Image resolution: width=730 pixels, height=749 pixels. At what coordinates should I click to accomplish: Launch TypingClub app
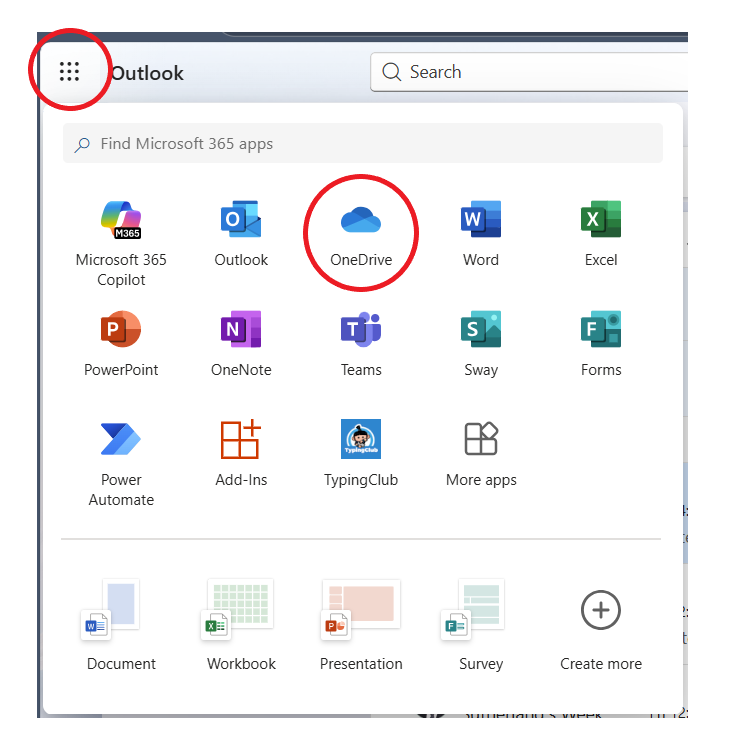coord(361,453)
